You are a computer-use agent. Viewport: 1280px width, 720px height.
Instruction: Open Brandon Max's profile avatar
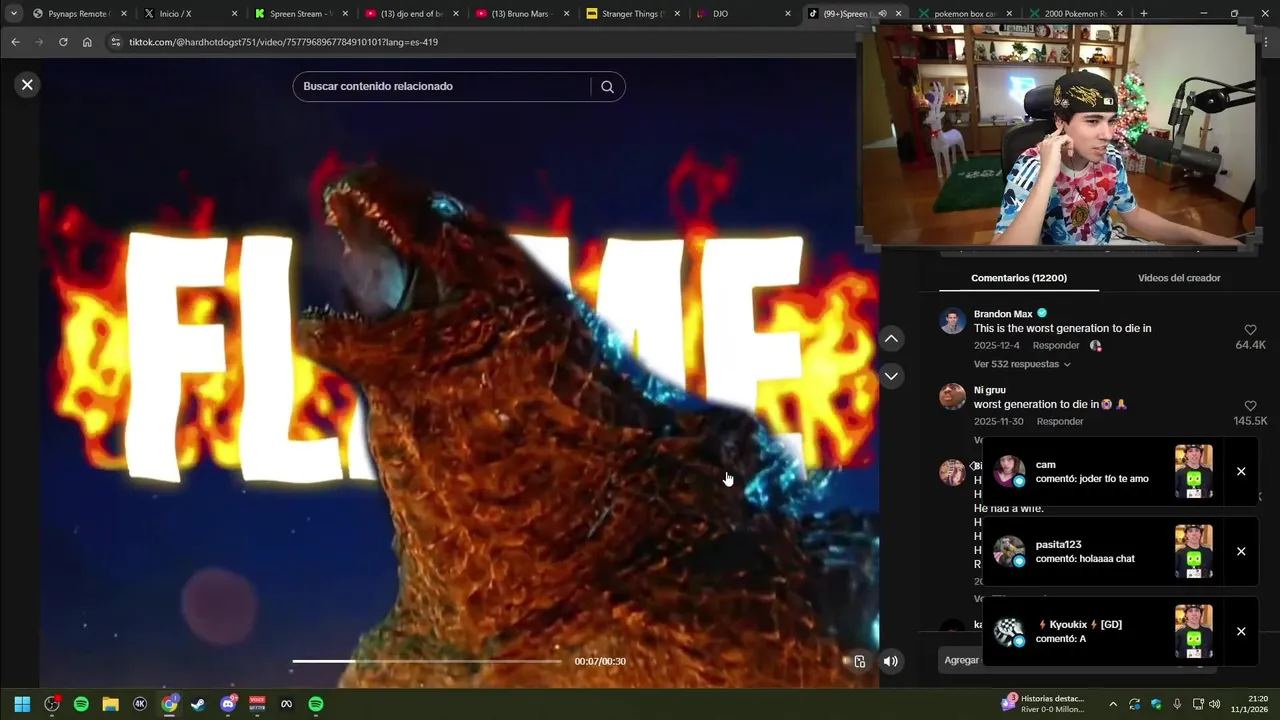[x=952, y=321]
